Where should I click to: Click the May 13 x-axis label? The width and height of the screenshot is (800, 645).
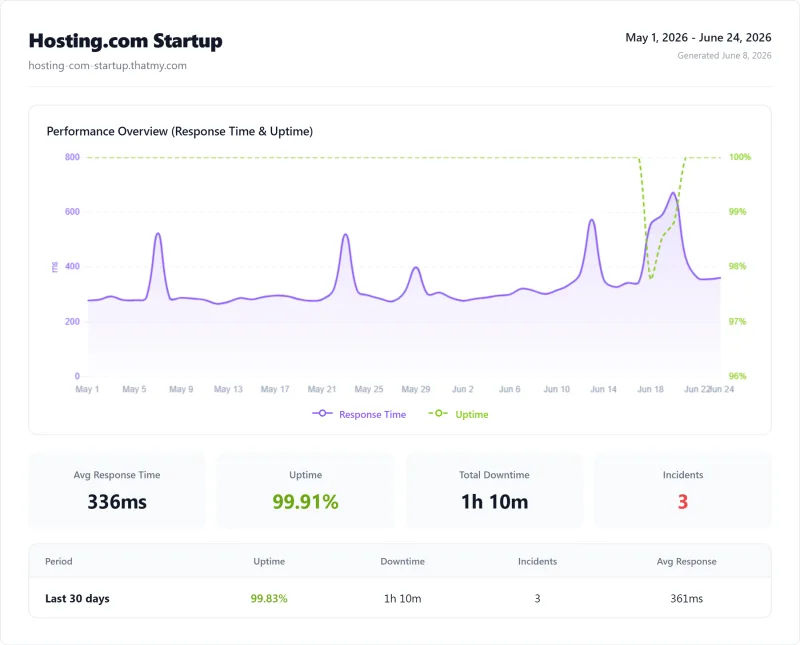click(228, 389)
